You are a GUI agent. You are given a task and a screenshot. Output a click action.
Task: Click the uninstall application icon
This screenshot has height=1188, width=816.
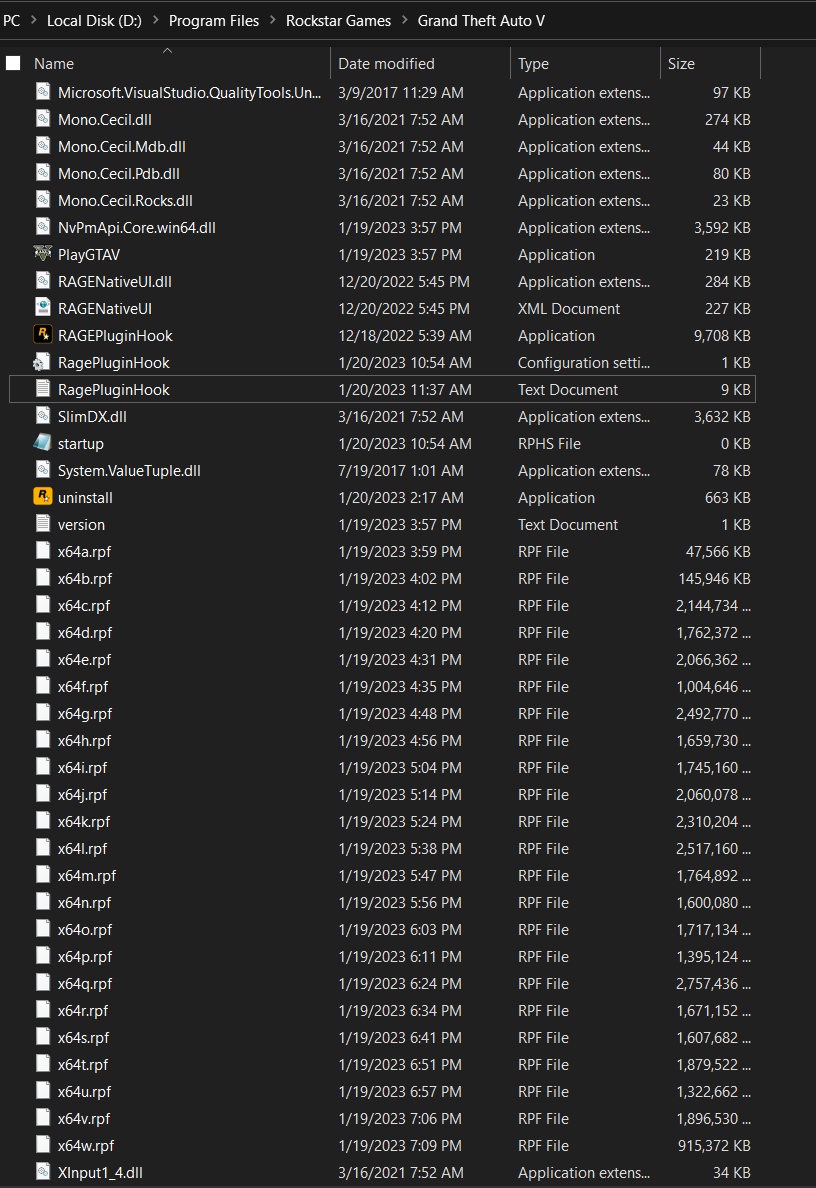pos(42,497)
